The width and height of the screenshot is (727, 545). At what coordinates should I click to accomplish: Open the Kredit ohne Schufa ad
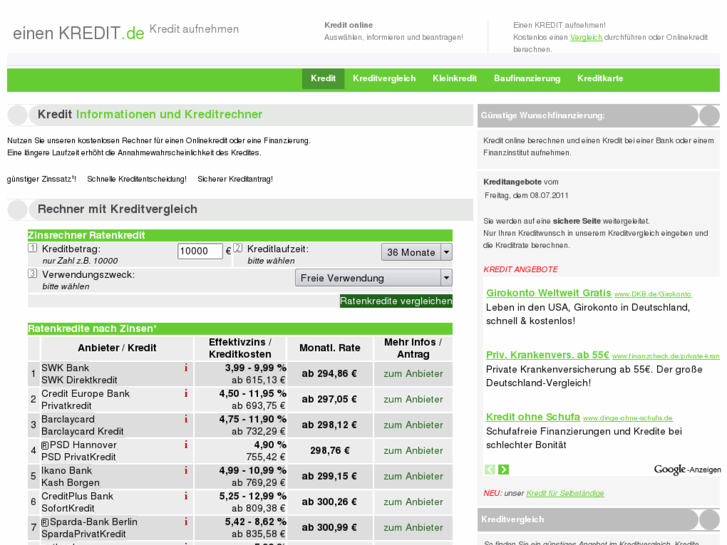tap(533, 417)
